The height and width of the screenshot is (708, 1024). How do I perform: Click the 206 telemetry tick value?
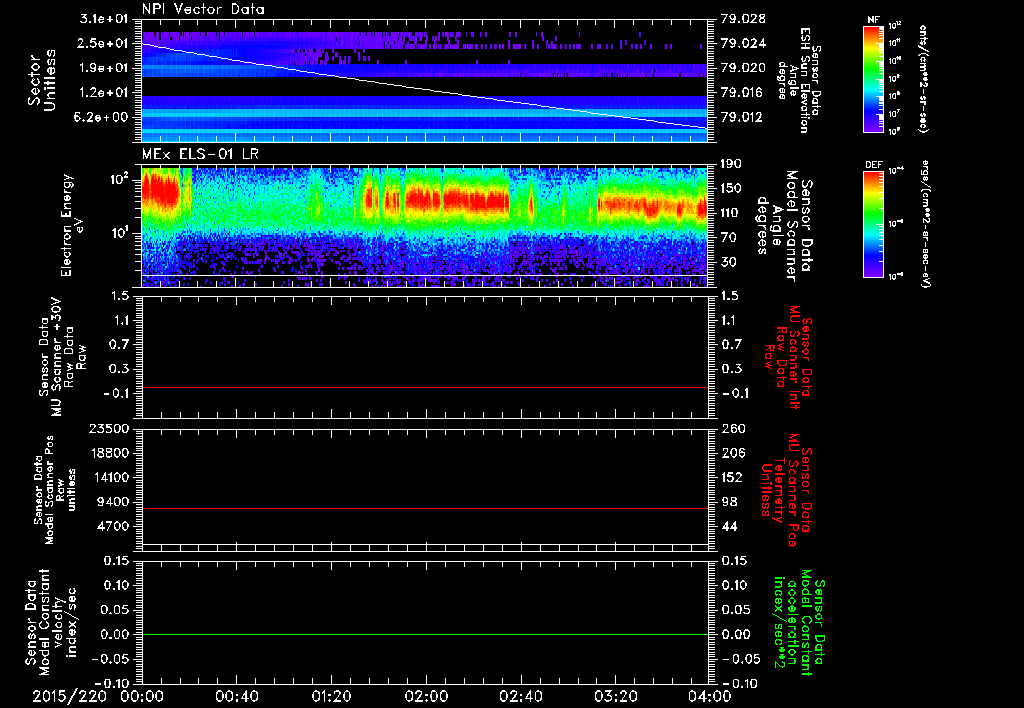point(732,453)
